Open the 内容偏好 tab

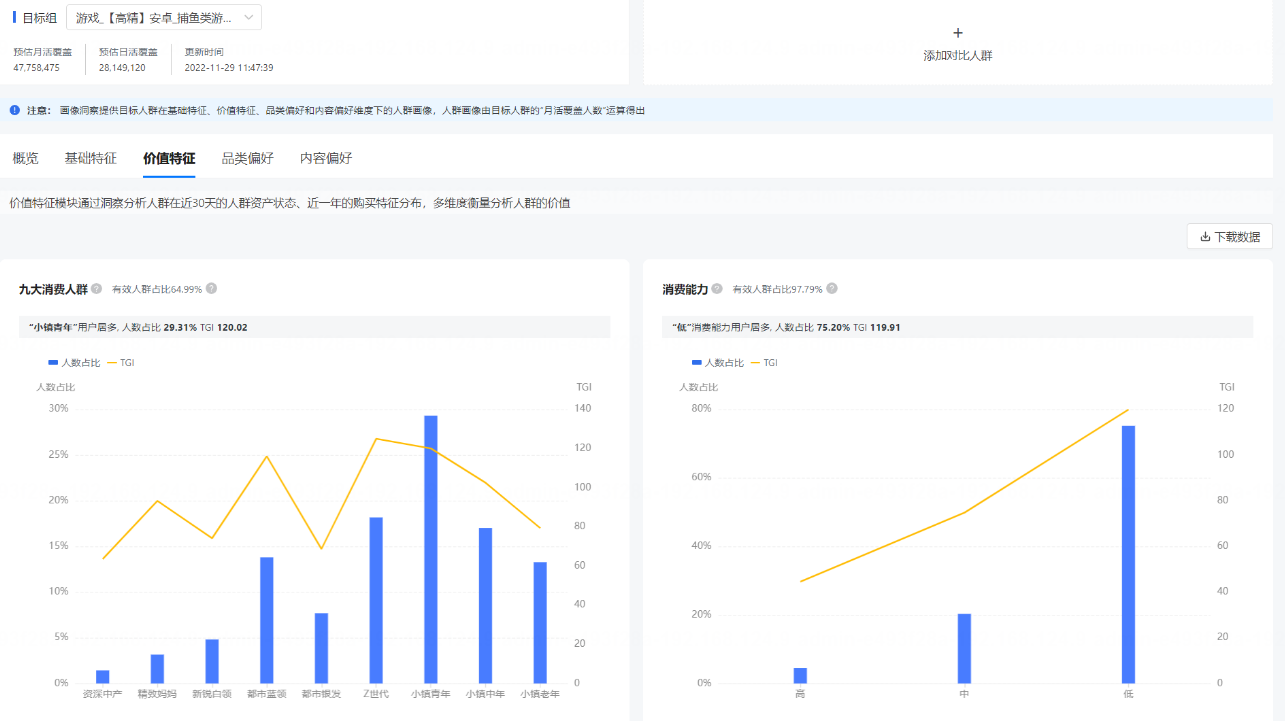pos(325,158)
